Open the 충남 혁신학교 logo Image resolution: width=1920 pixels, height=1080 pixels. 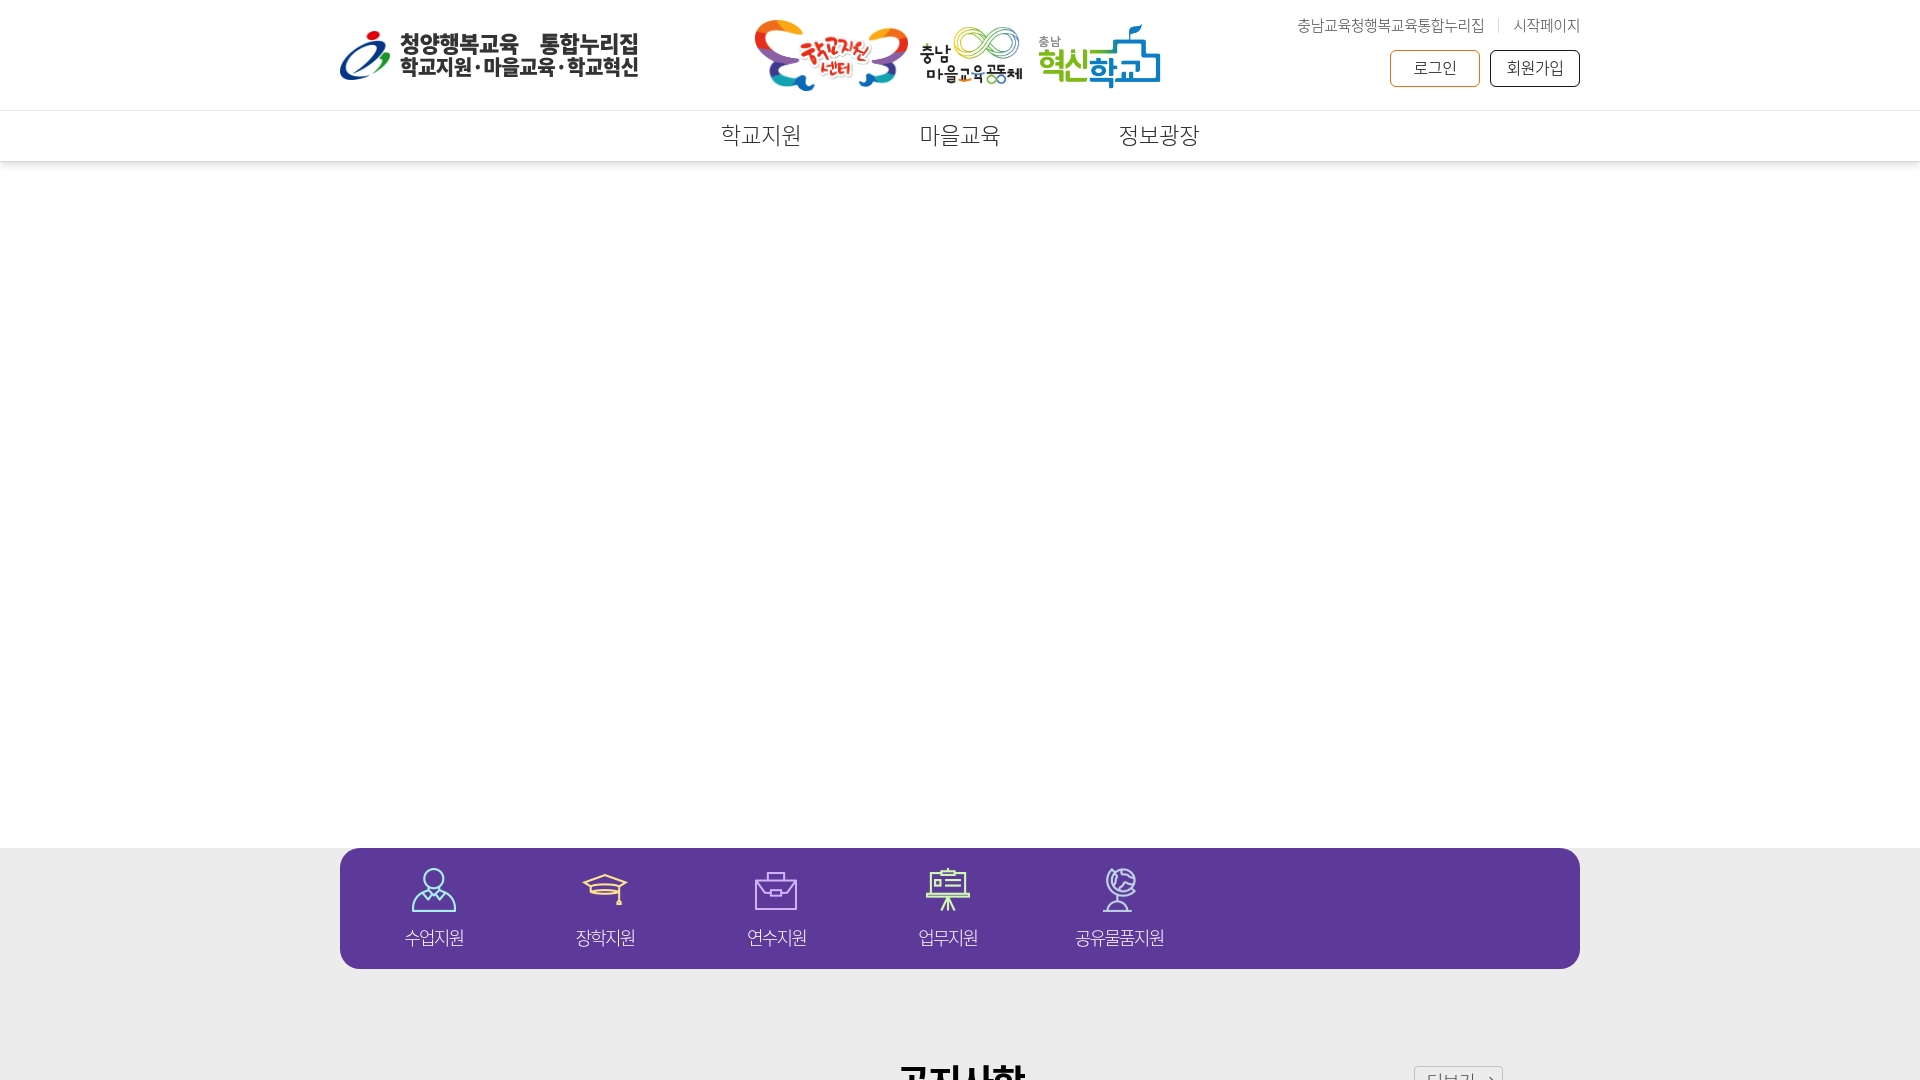[x=1099, y=56]
